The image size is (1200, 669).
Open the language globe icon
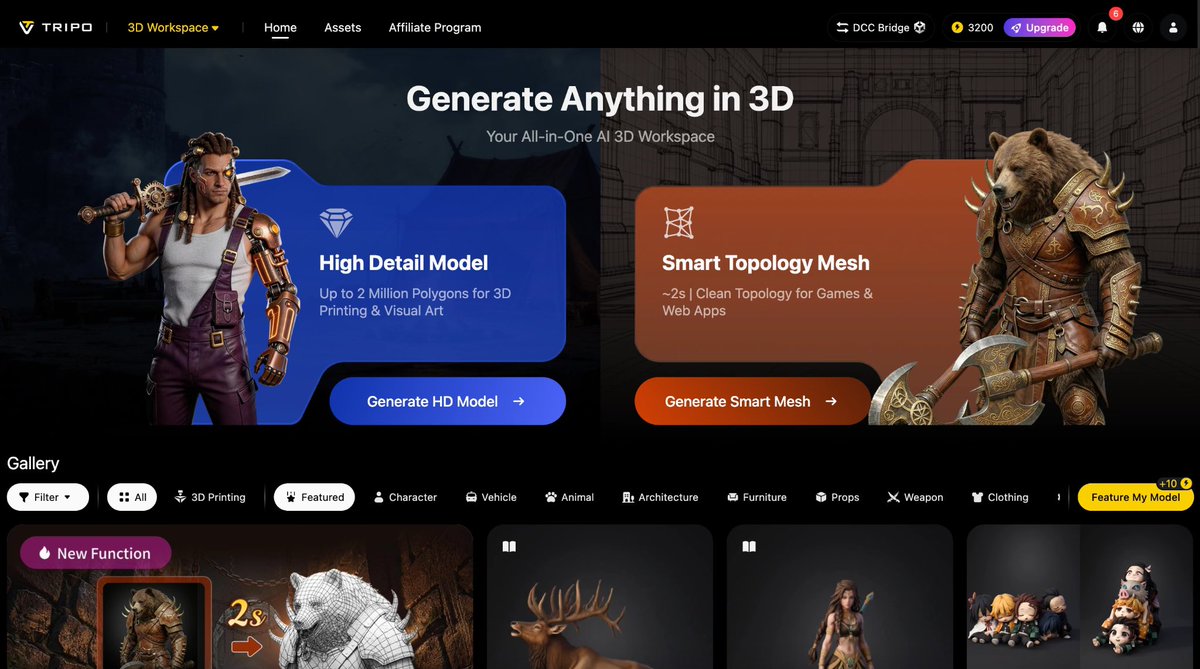[x=1138, y=27]
